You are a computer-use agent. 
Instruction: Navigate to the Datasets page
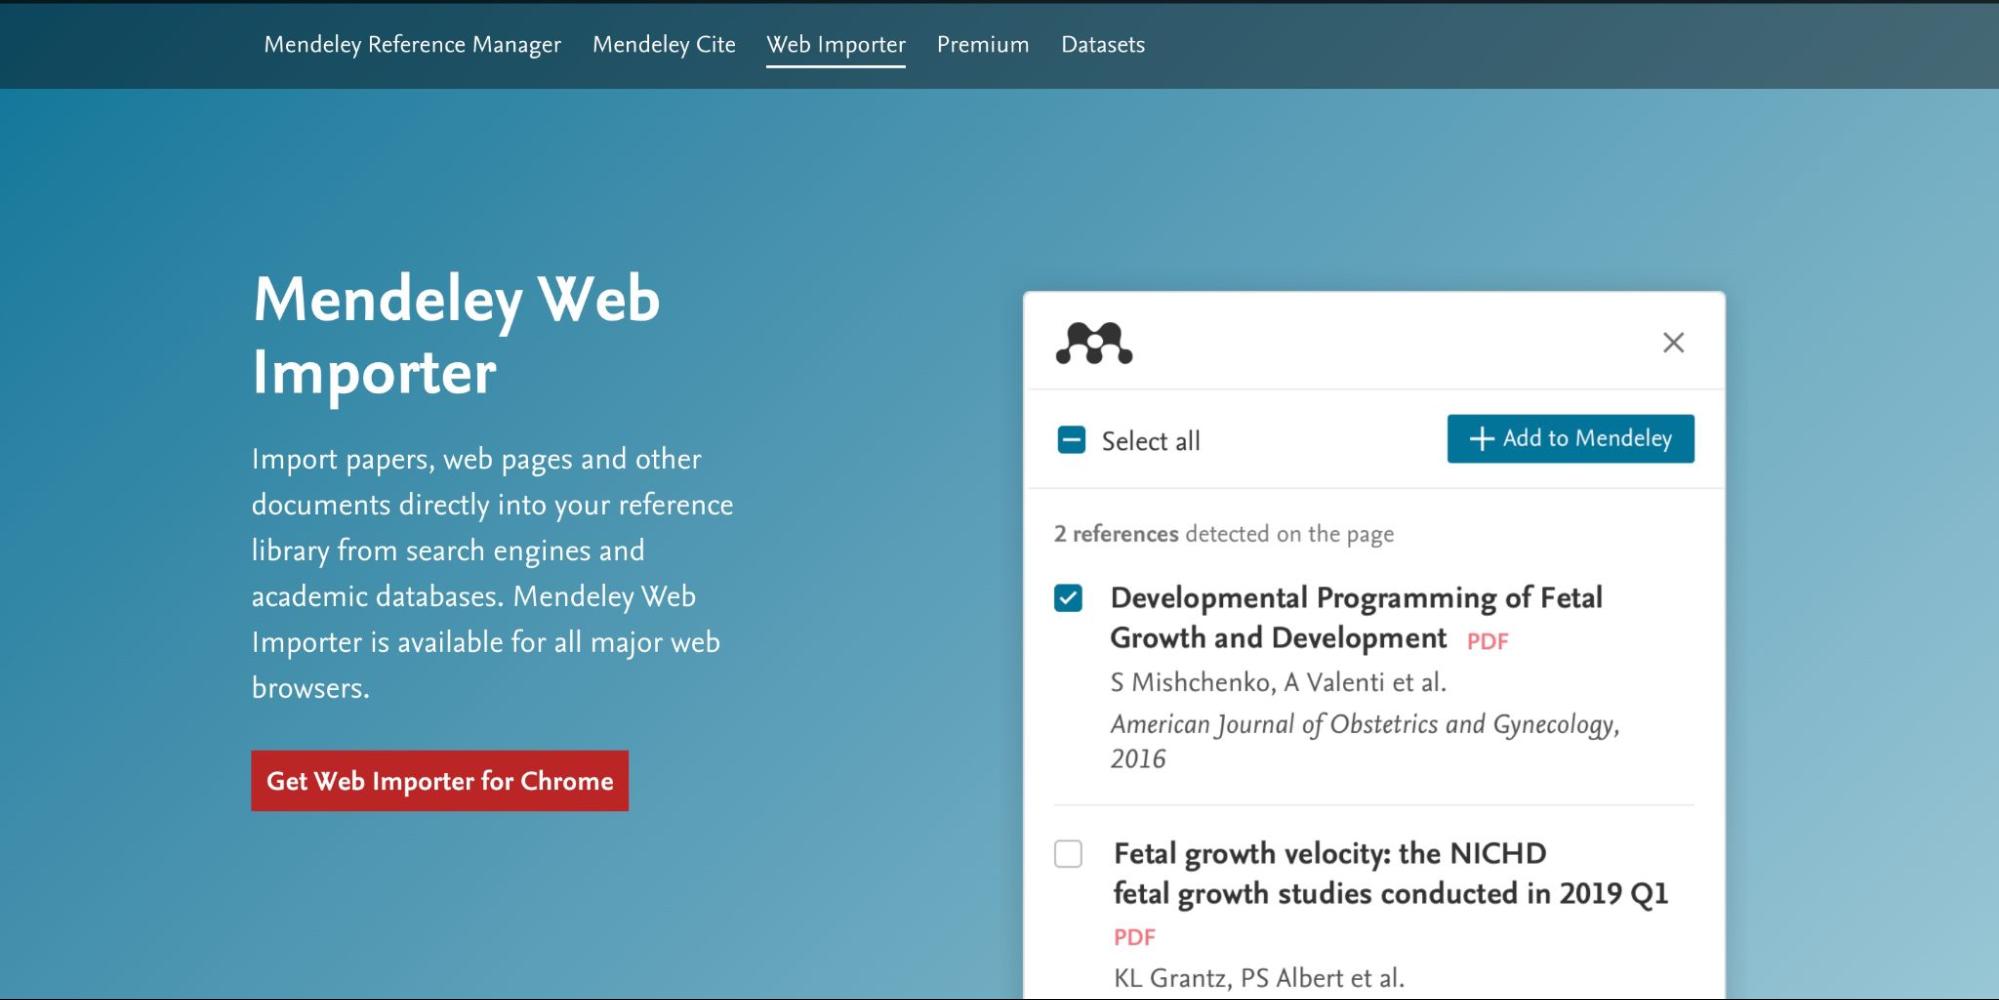coord(1103,45)
